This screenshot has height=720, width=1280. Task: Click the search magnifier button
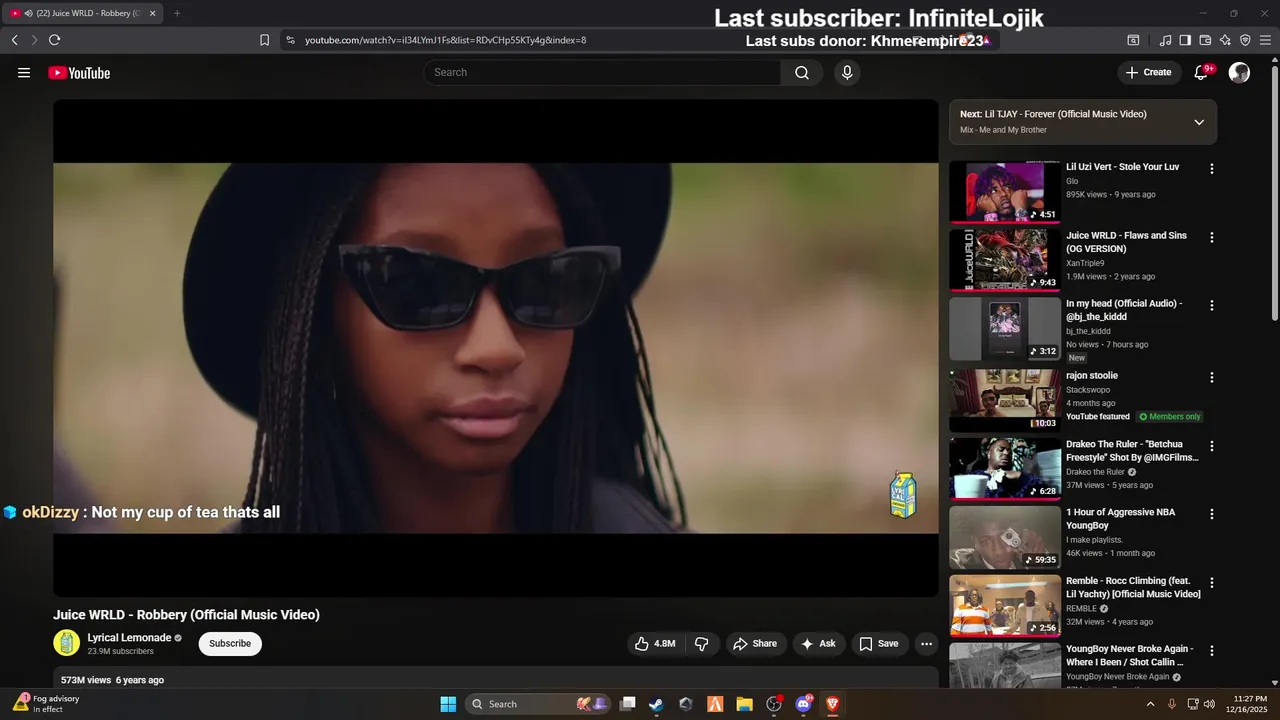pyautogui.click(x=802, y=72)
